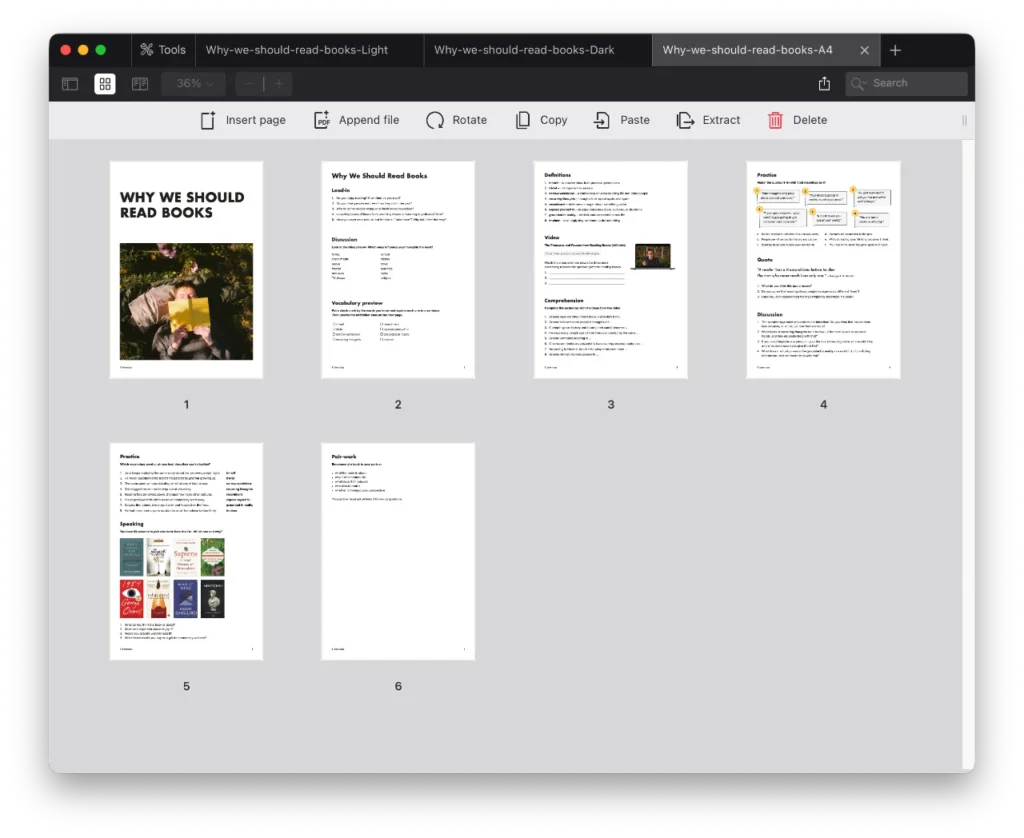Click the Paste icon

coord(601,120)
